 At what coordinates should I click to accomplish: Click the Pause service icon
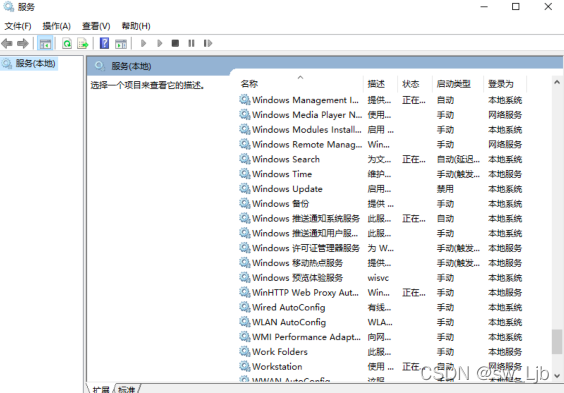point(191,44)
